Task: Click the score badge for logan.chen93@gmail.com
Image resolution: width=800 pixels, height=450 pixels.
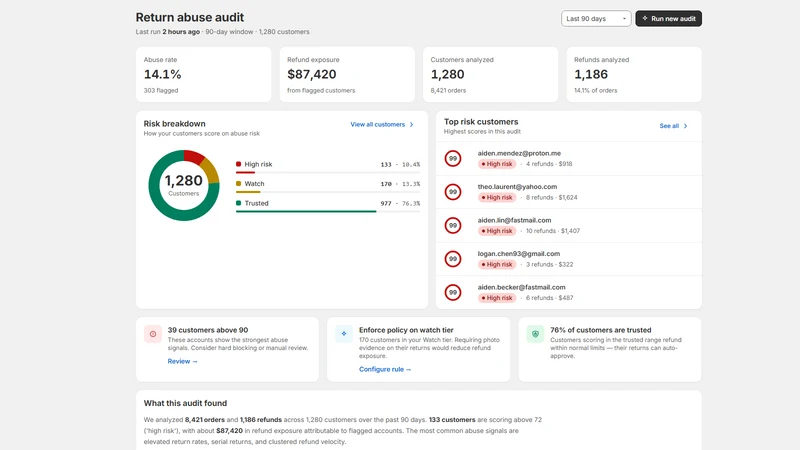Action: pyautogui.click(x=453, y=259)
